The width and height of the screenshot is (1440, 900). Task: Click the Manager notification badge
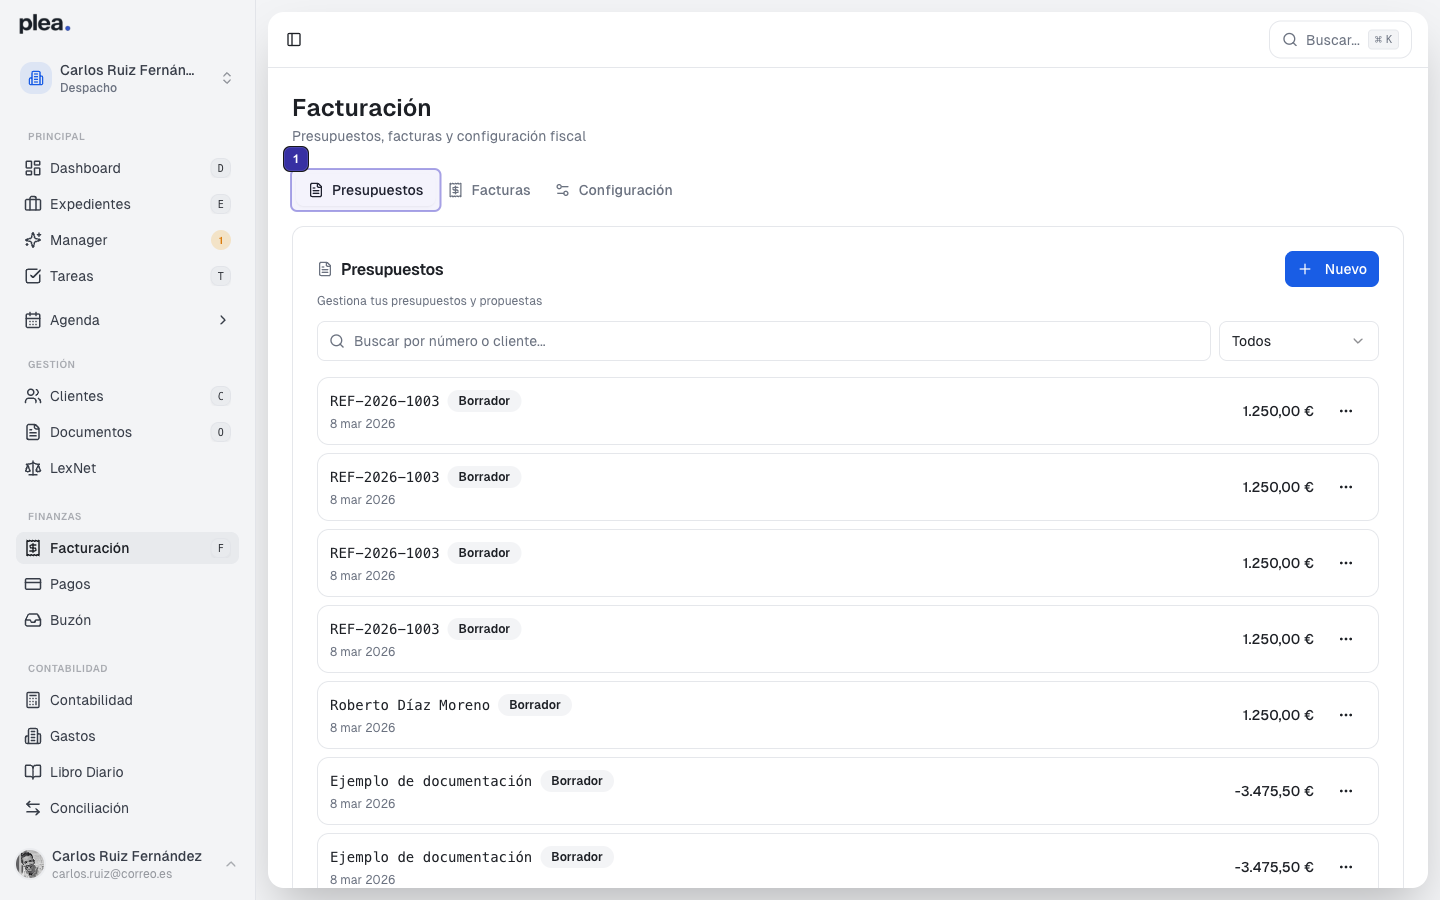pos(221,240)
